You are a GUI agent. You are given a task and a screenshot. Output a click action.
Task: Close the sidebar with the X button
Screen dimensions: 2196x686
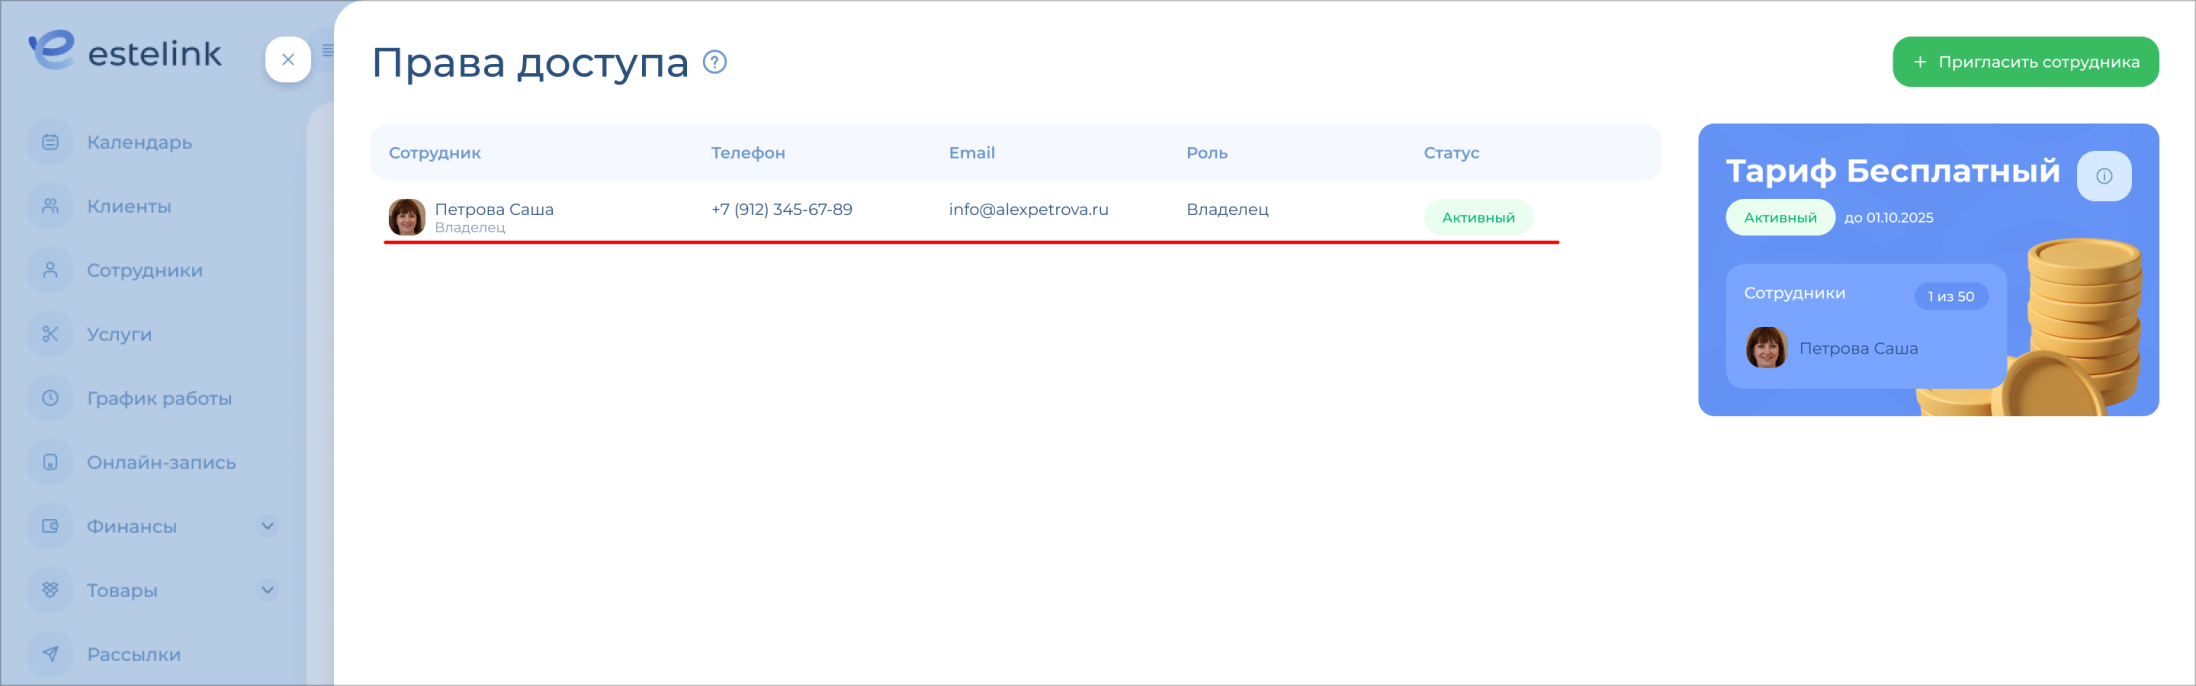(x=288, y=60)
